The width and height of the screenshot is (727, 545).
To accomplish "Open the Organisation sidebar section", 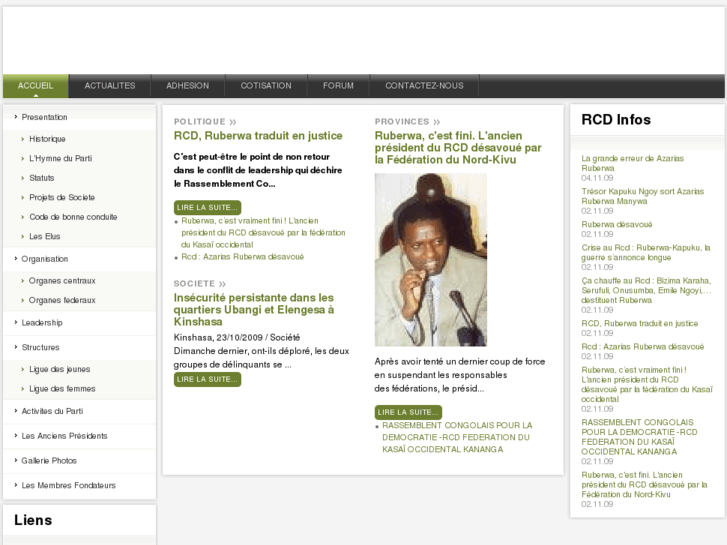I will point(45,259).
